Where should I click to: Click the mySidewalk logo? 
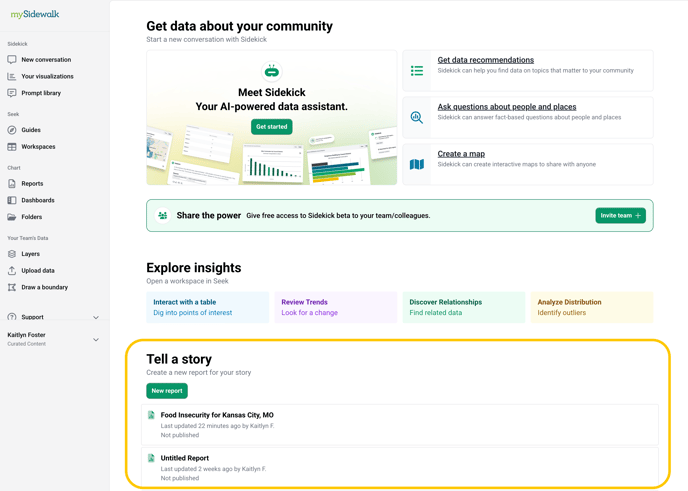[x=35, y=14]
